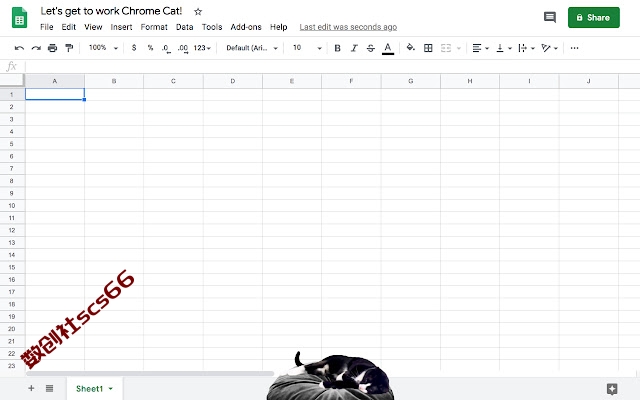Viewport: 640px width, 400px height.
Task: Select row 17 header
Action: (12, 292)
